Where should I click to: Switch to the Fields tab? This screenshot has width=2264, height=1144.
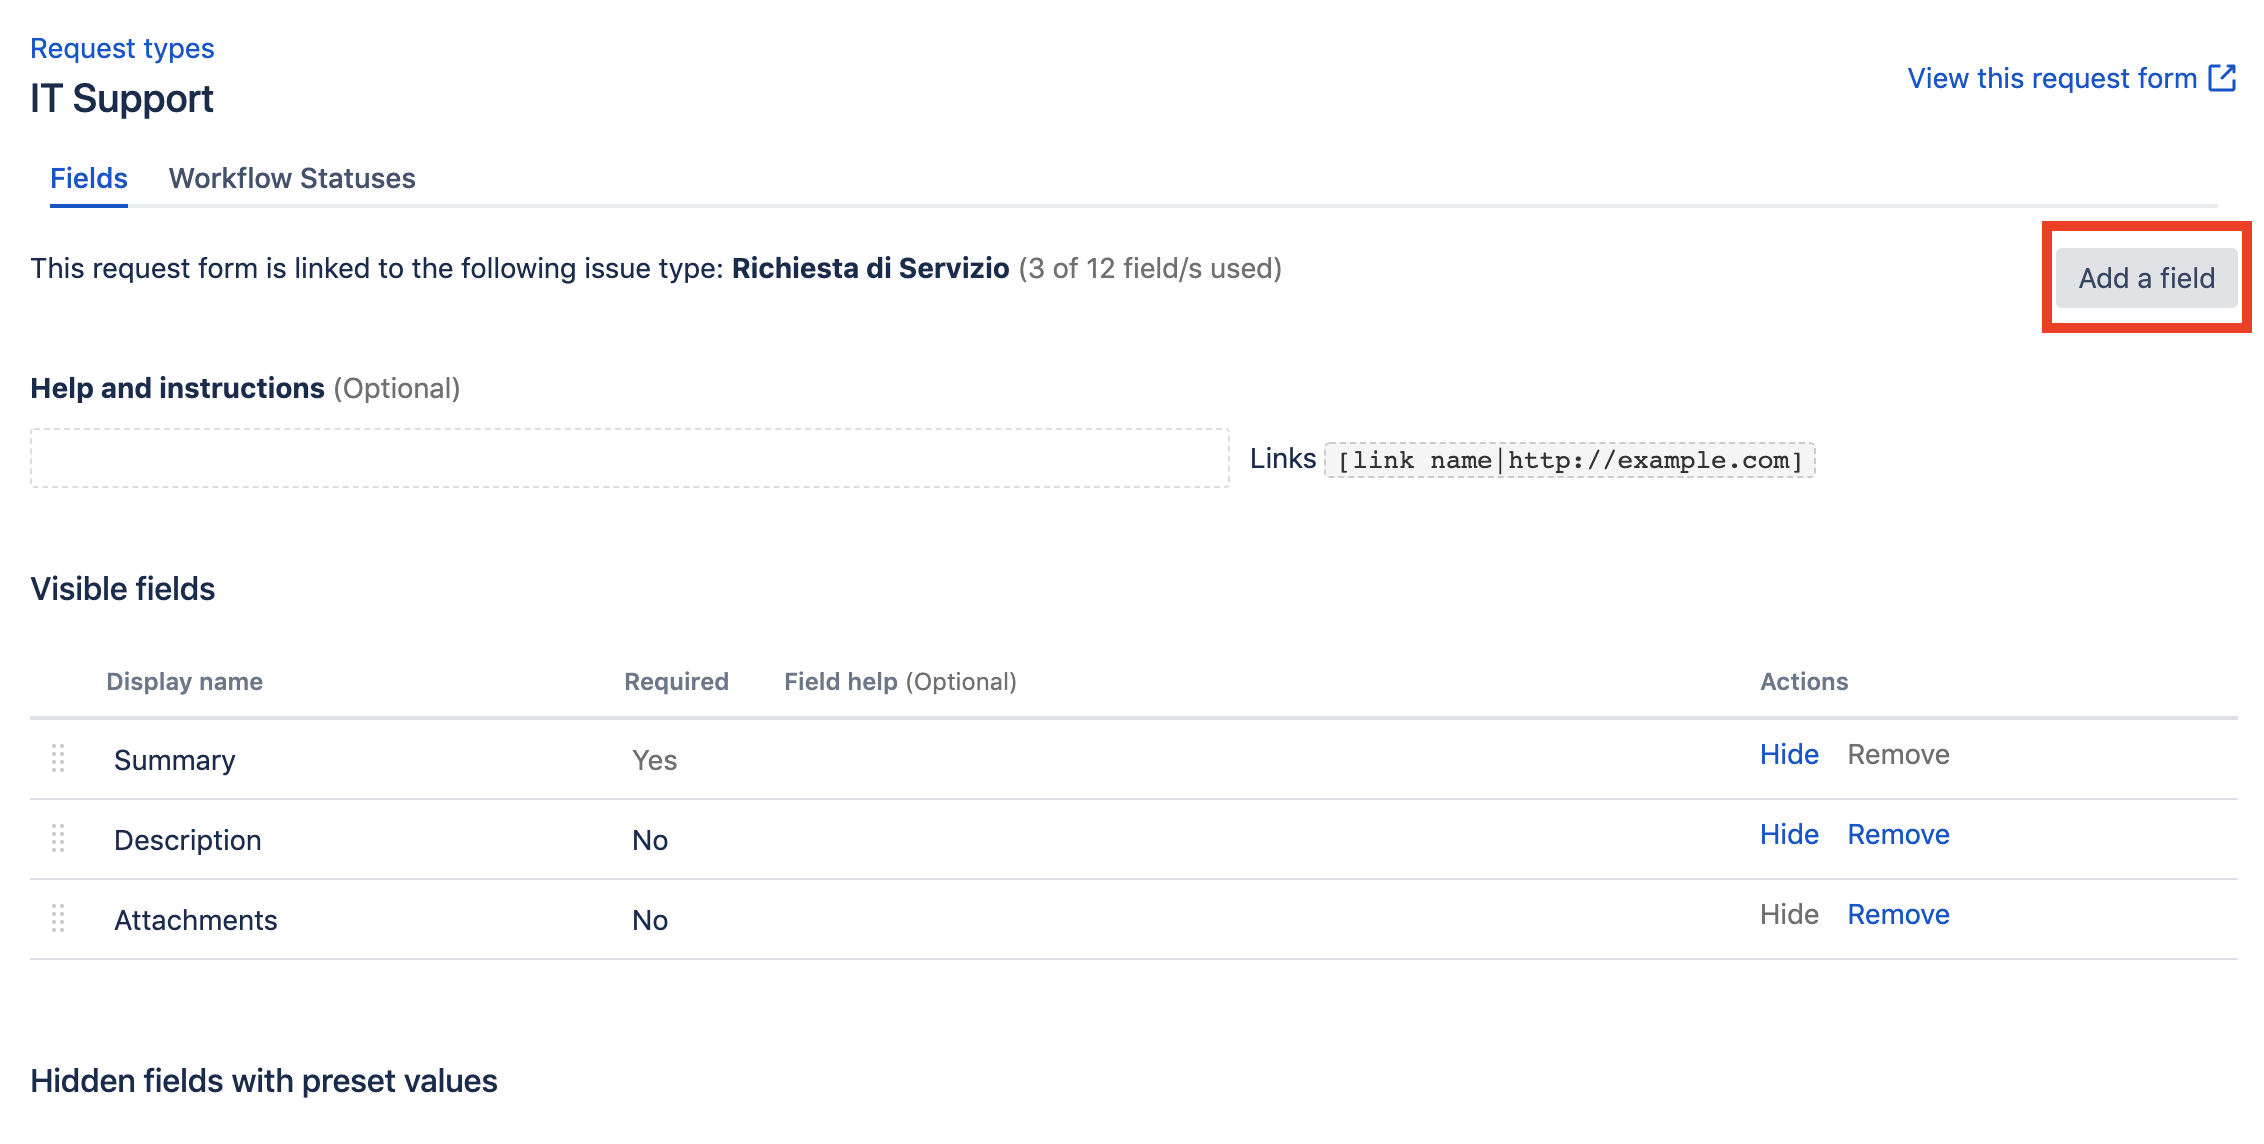(89, 178)
